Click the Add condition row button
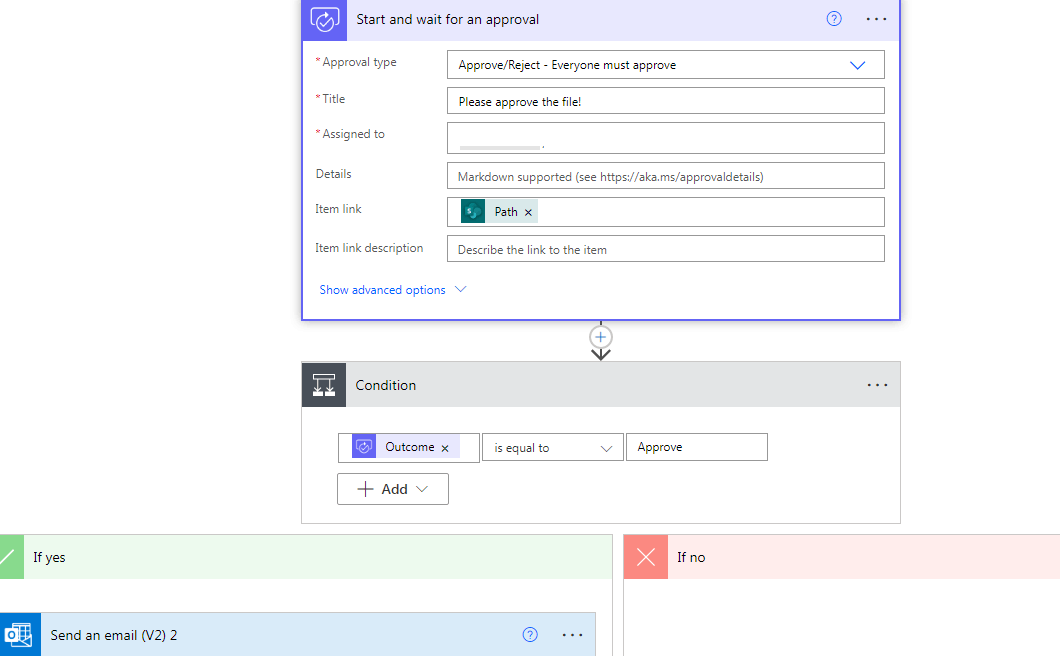 tap(393, 489)
